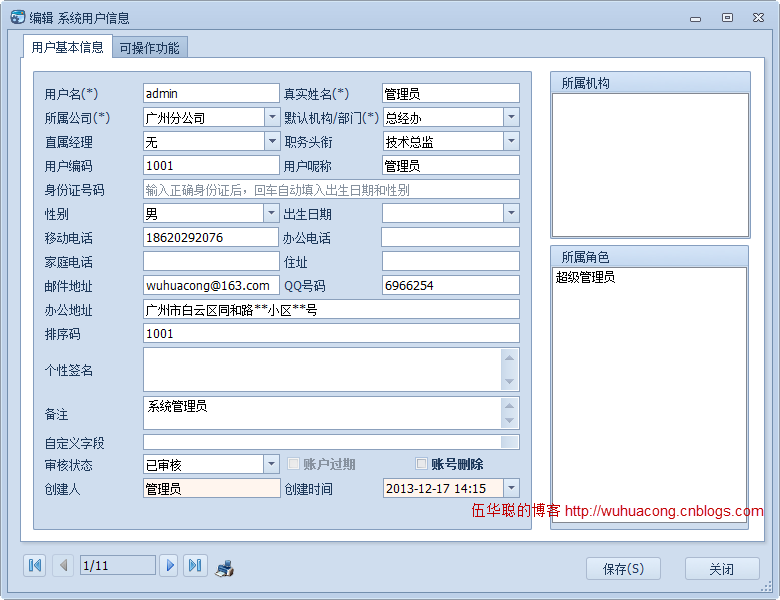
Task: Click the 用户昵称 field
Action: coord(451,165)
